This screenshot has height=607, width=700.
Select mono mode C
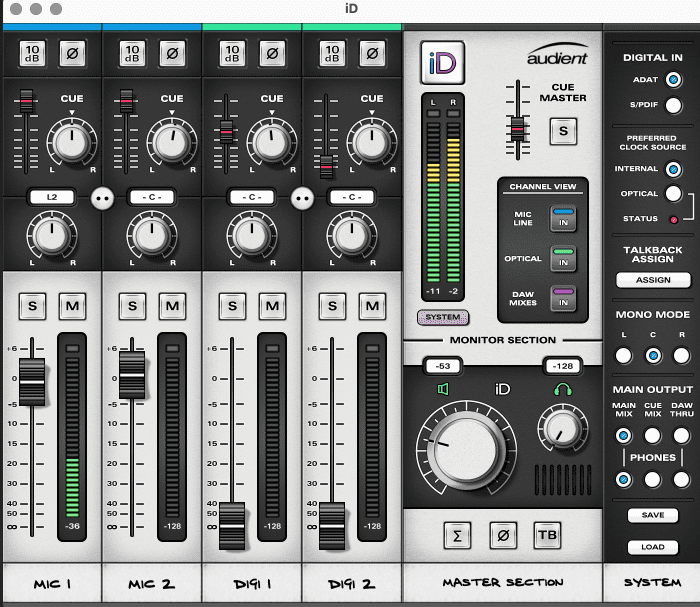[653, 356]
